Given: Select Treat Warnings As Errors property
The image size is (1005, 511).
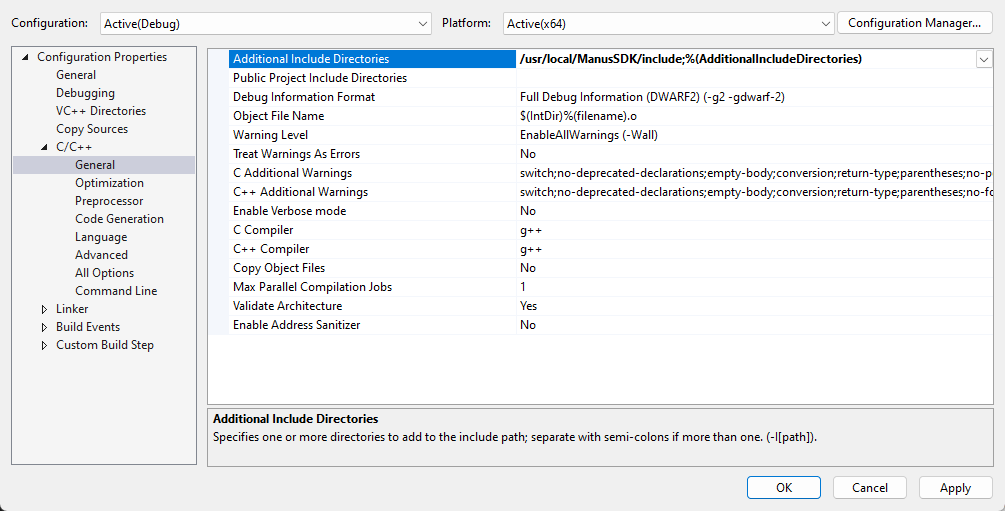Looking at the screenshot, I should pos(296,154).
